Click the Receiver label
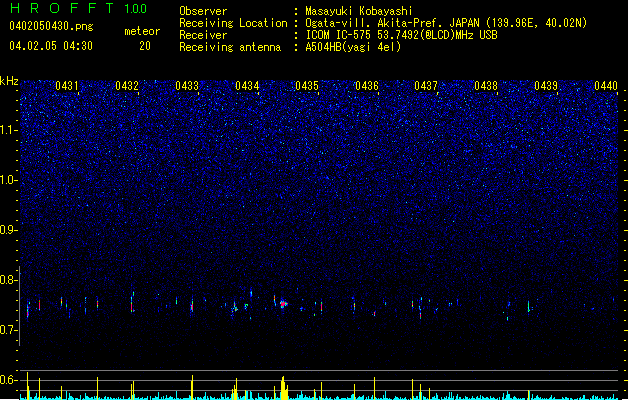Screen dimensions: 629x400 tap(203, 35)
